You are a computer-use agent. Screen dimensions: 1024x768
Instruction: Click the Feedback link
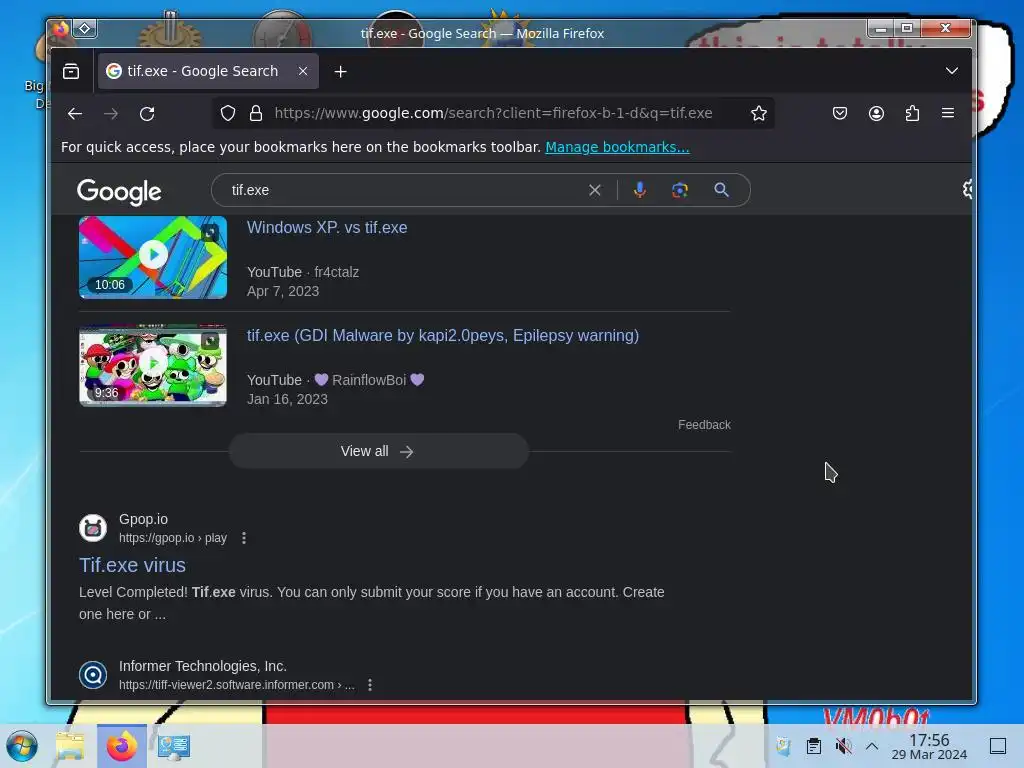(704, 424)
